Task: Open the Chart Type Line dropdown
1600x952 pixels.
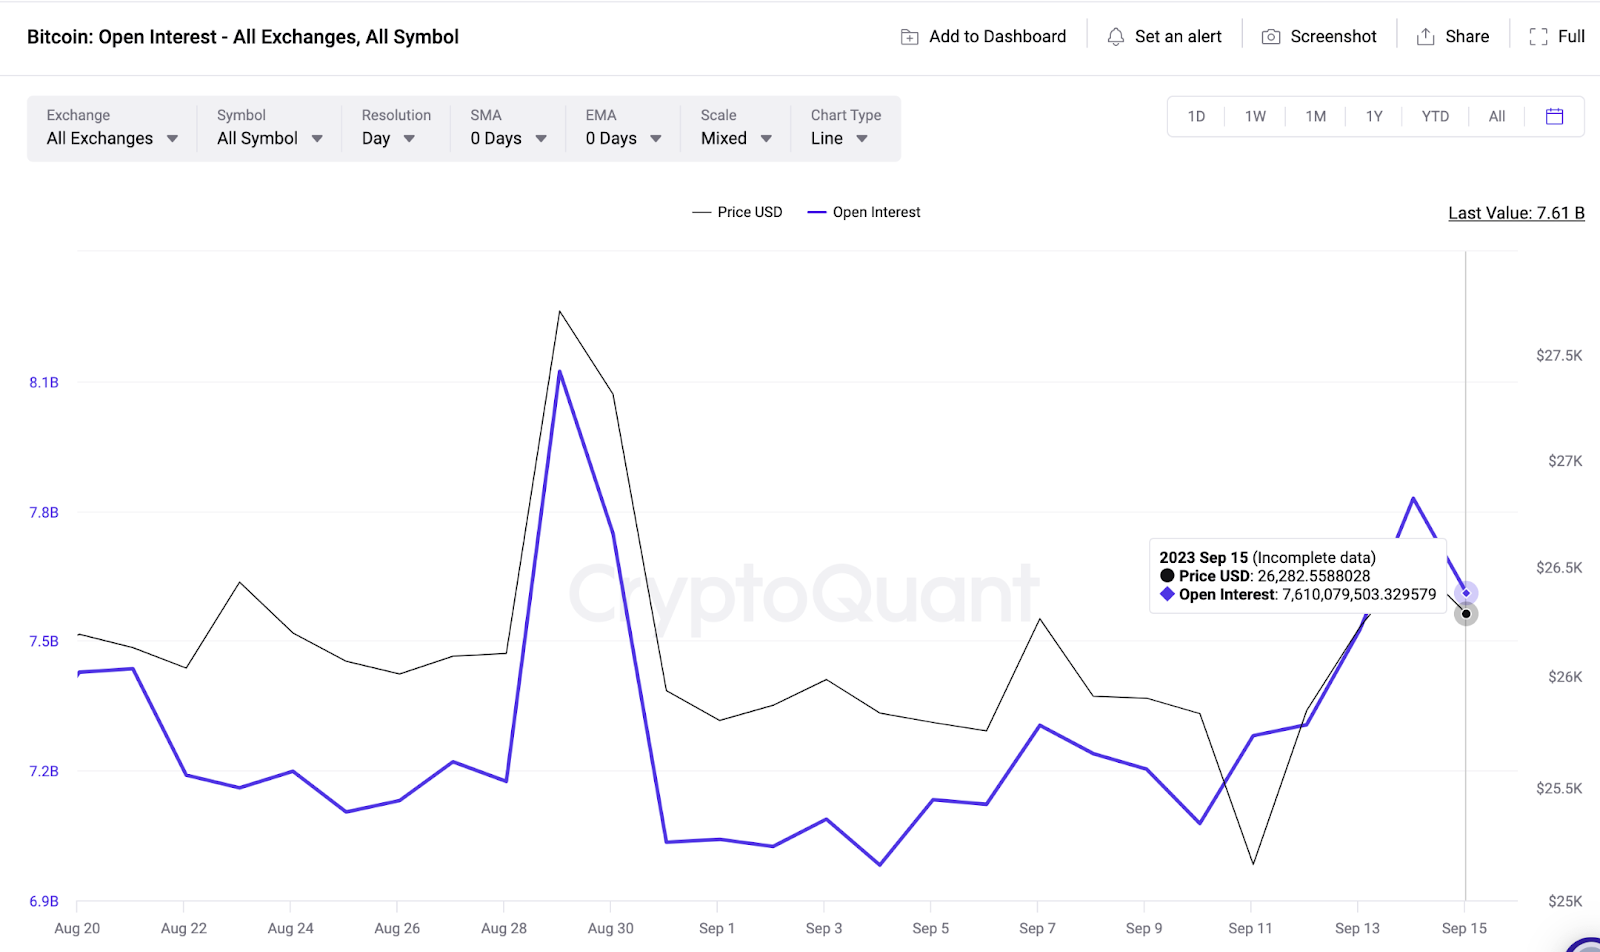Action: tap(846, 128)
